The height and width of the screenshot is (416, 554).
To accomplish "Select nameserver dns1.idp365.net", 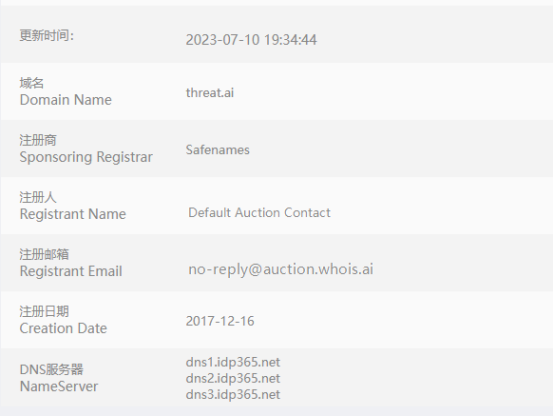I will [x=233, y=362].
